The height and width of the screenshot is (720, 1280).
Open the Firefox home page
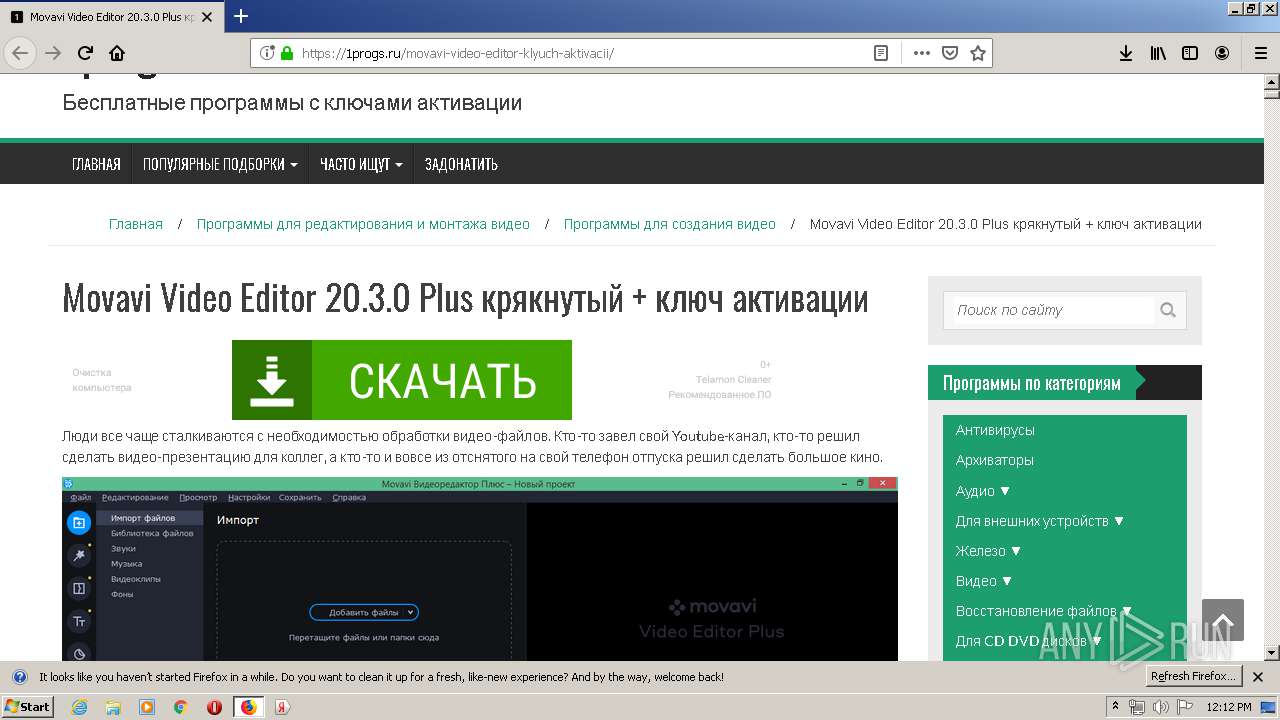117,53
